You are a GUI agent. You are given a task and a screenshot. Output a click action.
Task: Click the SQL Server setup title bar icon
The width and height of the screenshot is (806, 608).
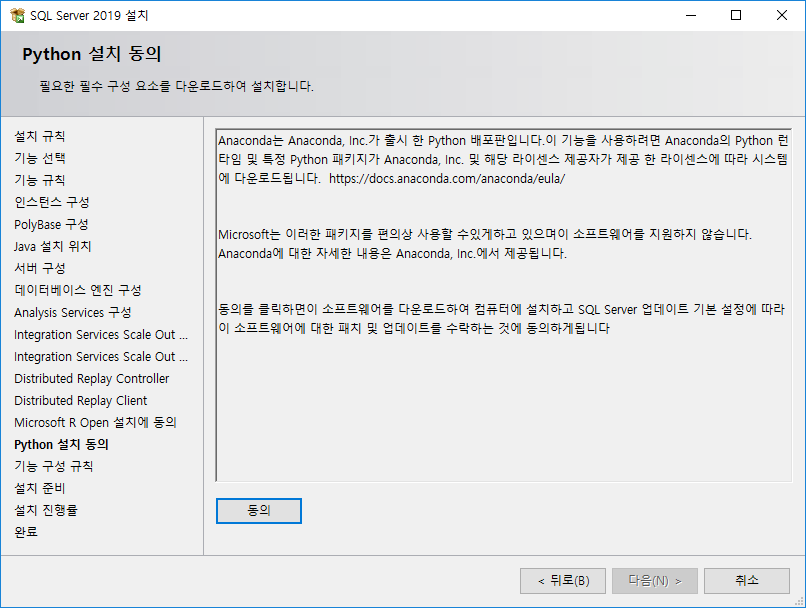(17, 15)
